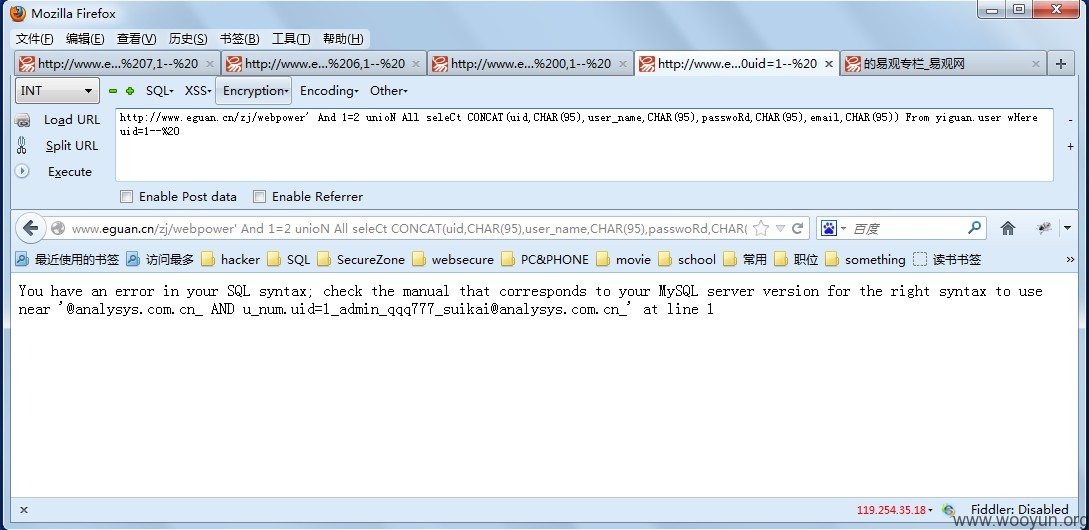Click the Split URL button

click(x=72, y=146)
